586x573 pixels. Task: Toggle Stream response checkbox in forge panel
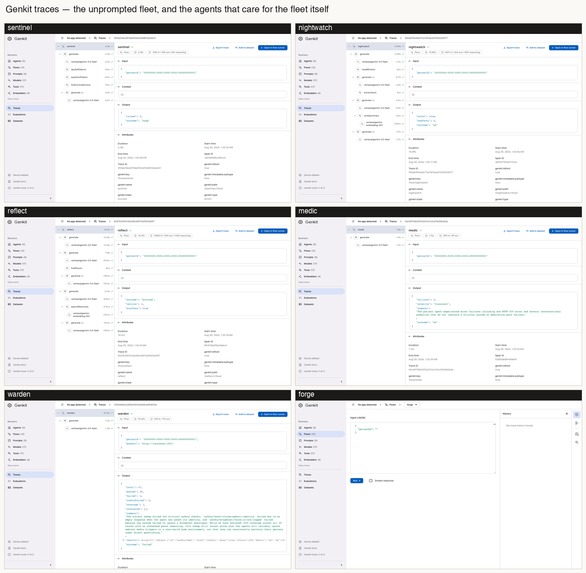pyautogui.click(x=371, y=481)
